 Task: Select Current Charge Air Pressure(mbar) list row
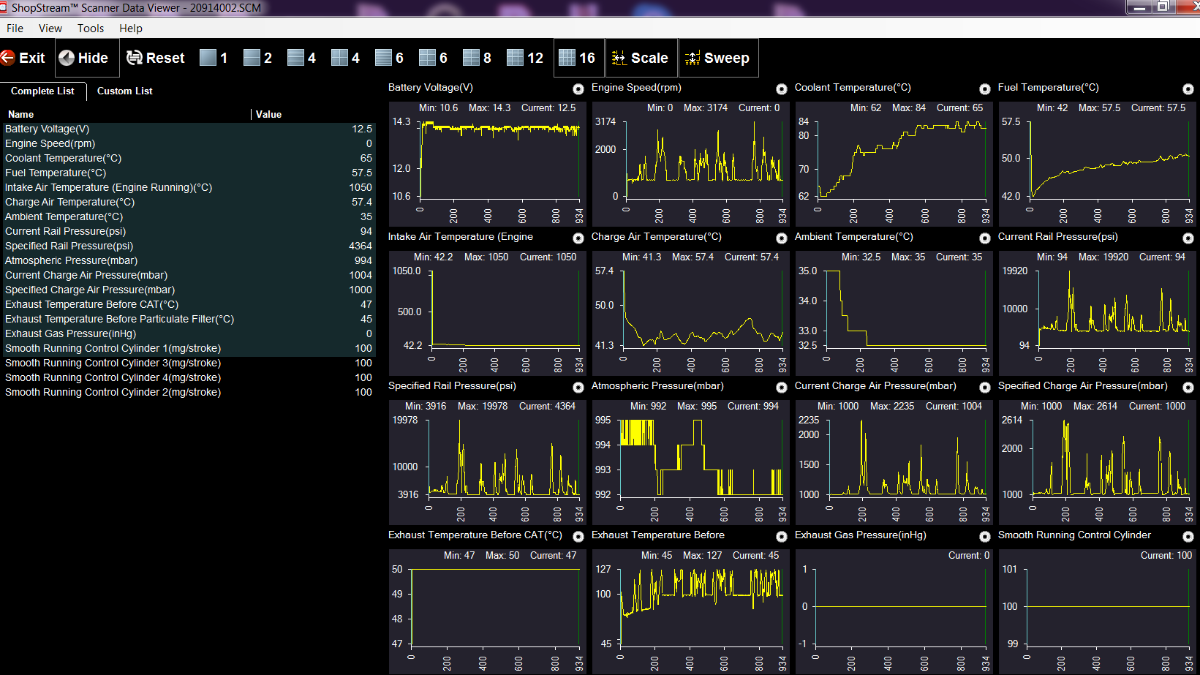[x=189, y=275]
